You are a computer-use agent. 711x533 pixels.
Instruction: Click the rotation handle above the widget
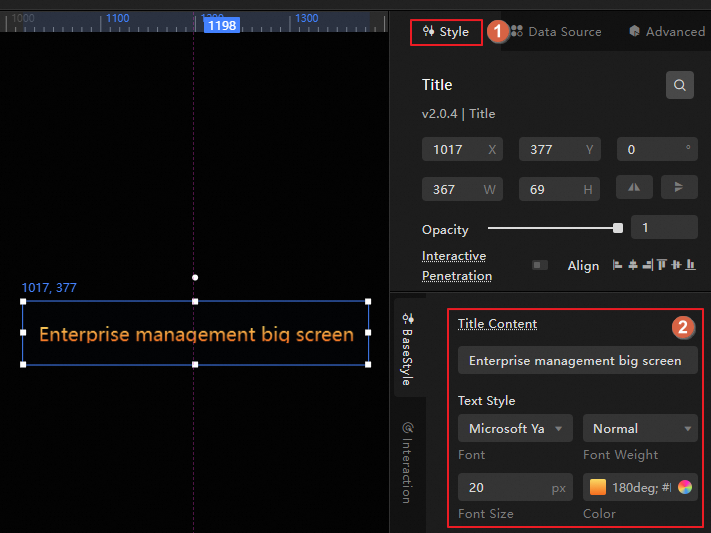195,278
